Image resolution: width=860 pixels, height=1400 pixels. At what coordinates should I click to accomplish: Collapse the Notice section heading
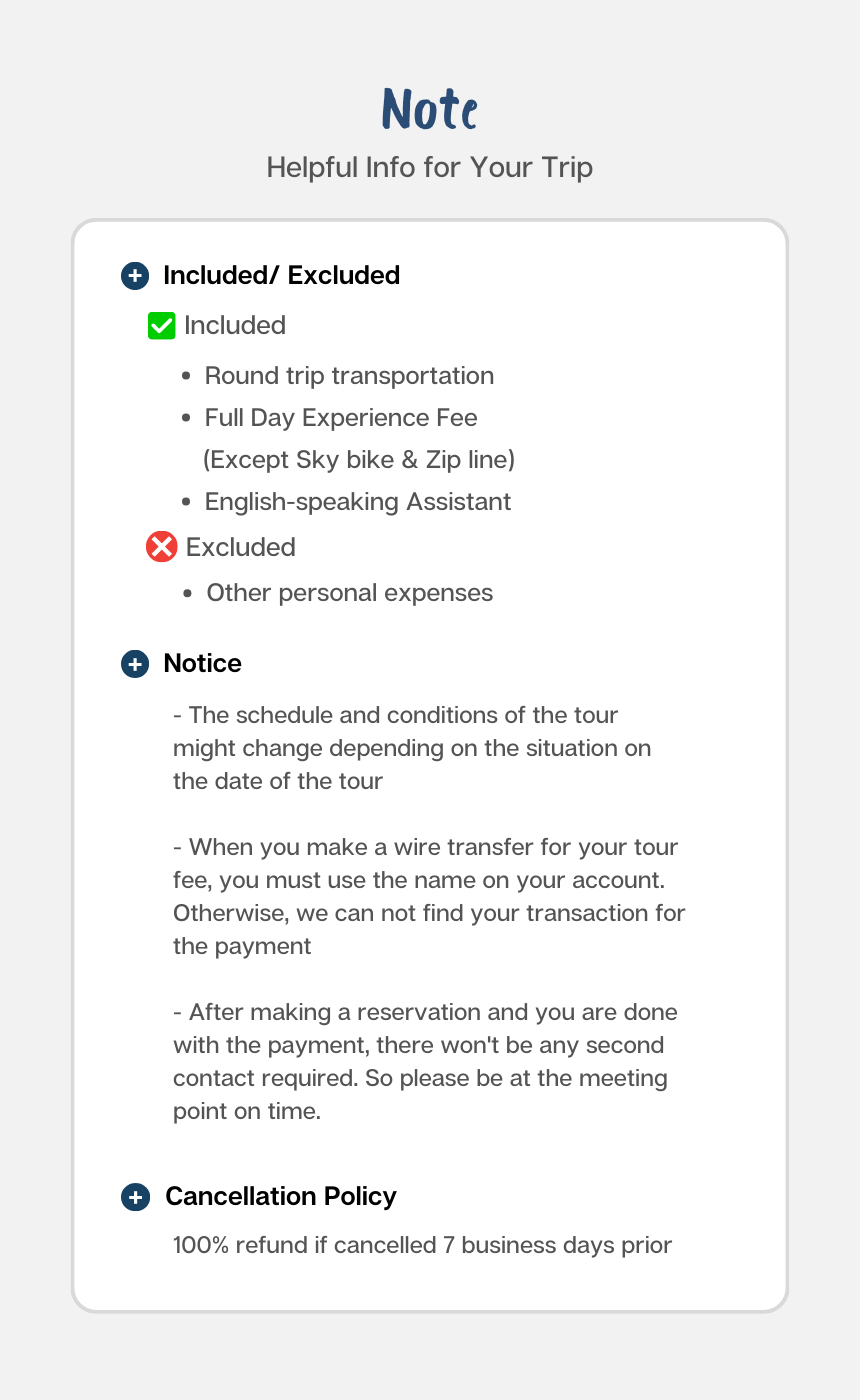[202, 664]
